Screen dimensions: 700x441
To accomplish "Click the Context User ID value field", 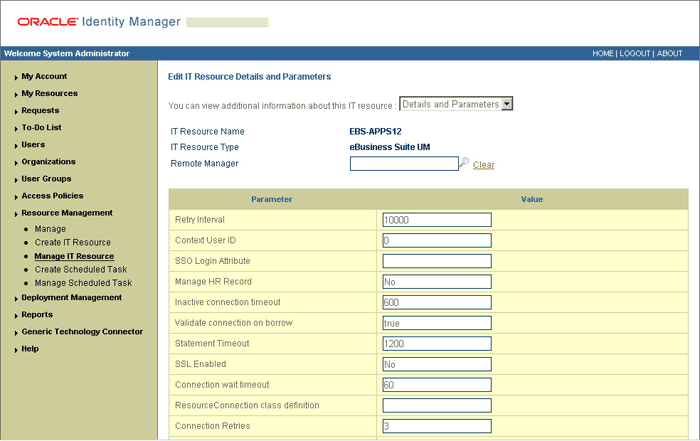I will coord(437,240).
